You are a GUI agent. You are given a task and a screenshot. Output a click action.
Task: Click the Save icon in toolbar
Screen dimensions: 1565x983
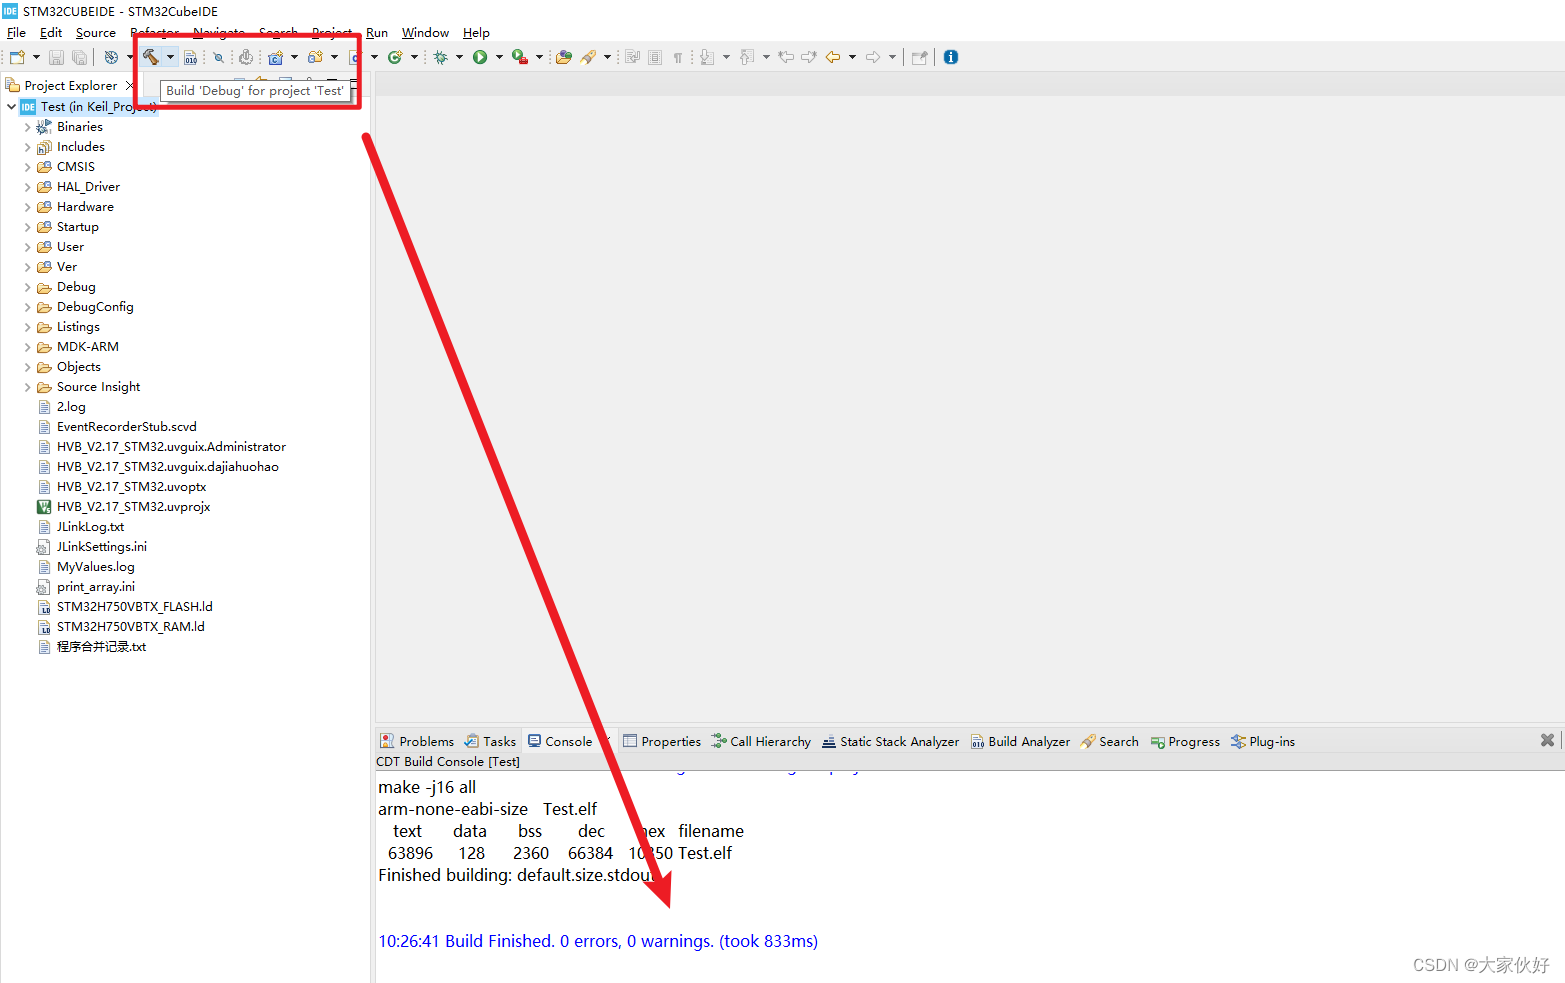[57, 57]
